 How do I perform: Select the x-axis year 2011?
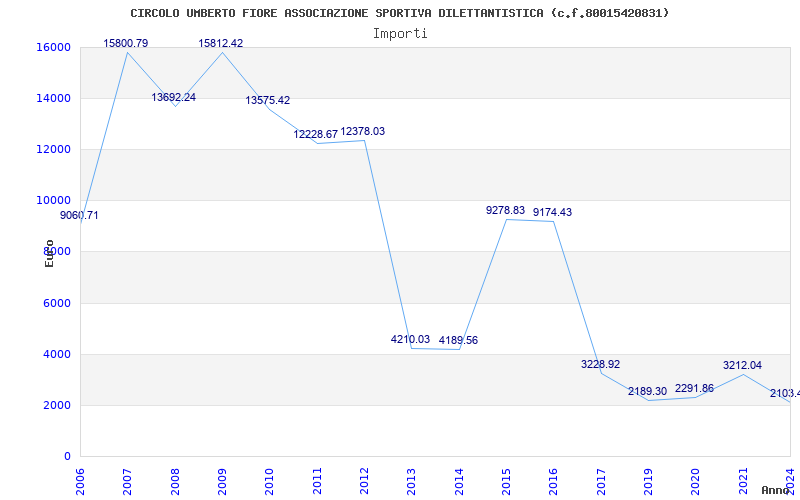coord(317,481)
